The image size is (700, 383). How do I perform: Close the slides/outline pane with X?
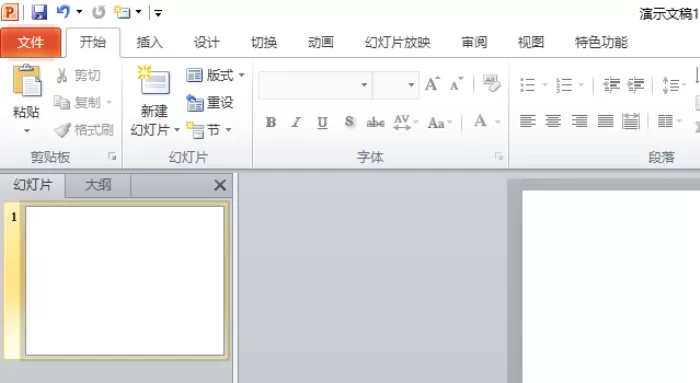click(x=220, y=185)
